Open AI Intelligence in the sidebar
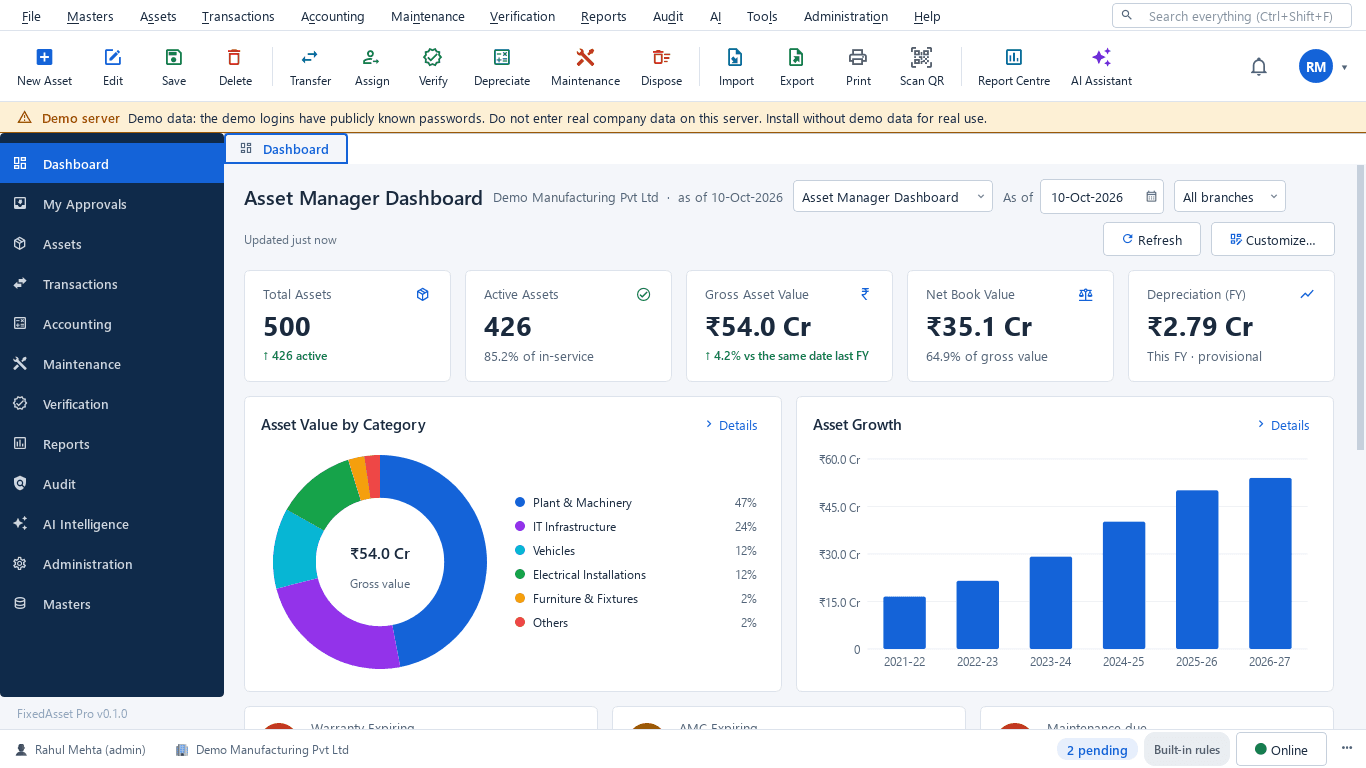This screenshot has width=1366, height=768. [x=112, y=524]
